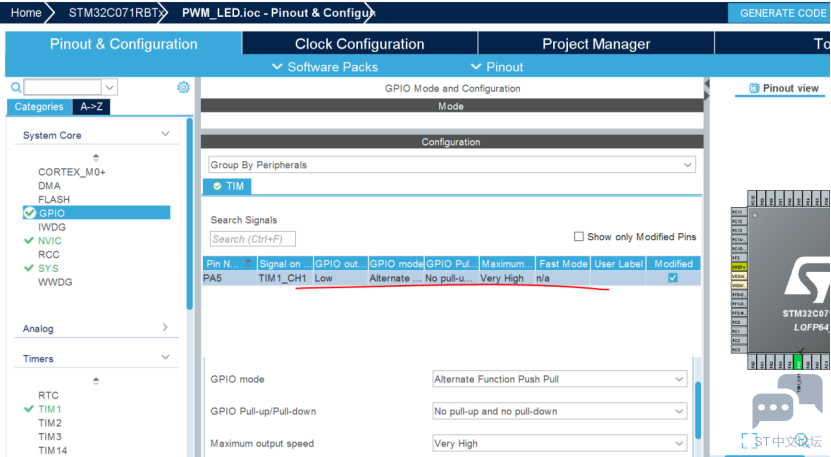This screenshot has width=831, height=457.
Task: Click the TIM1_CH1 signal cell
Action: click(285, 278)
